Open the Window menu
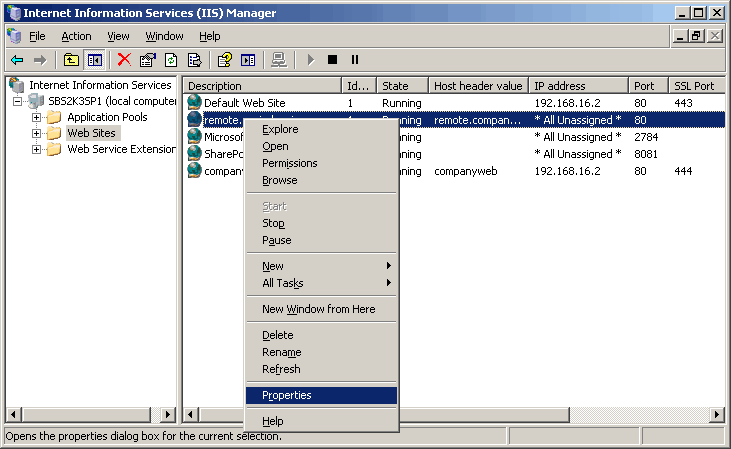Viewport: 731px width, 449px height. coord(165,36)
